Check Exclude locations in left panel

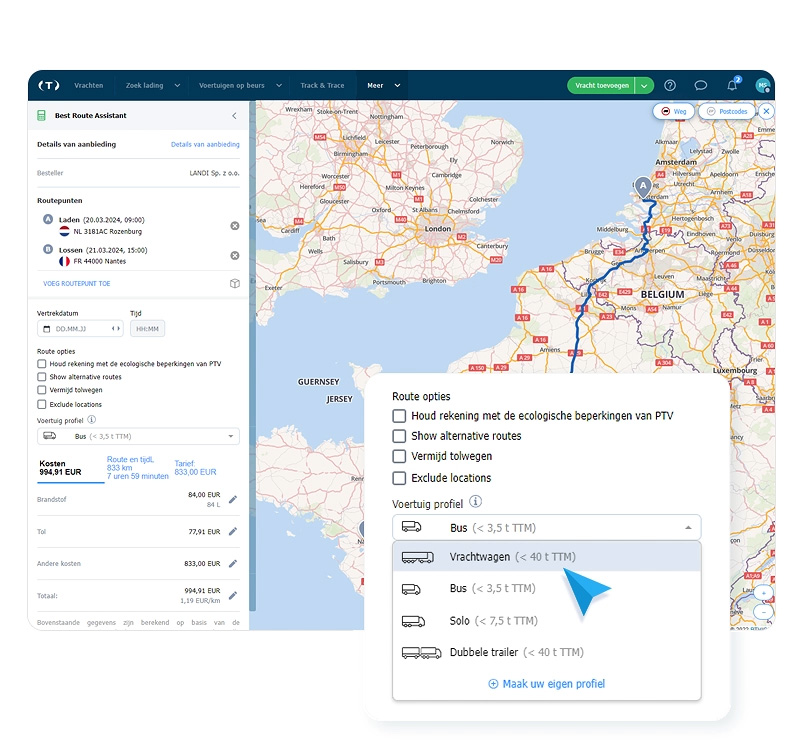(x=42, y=404)
